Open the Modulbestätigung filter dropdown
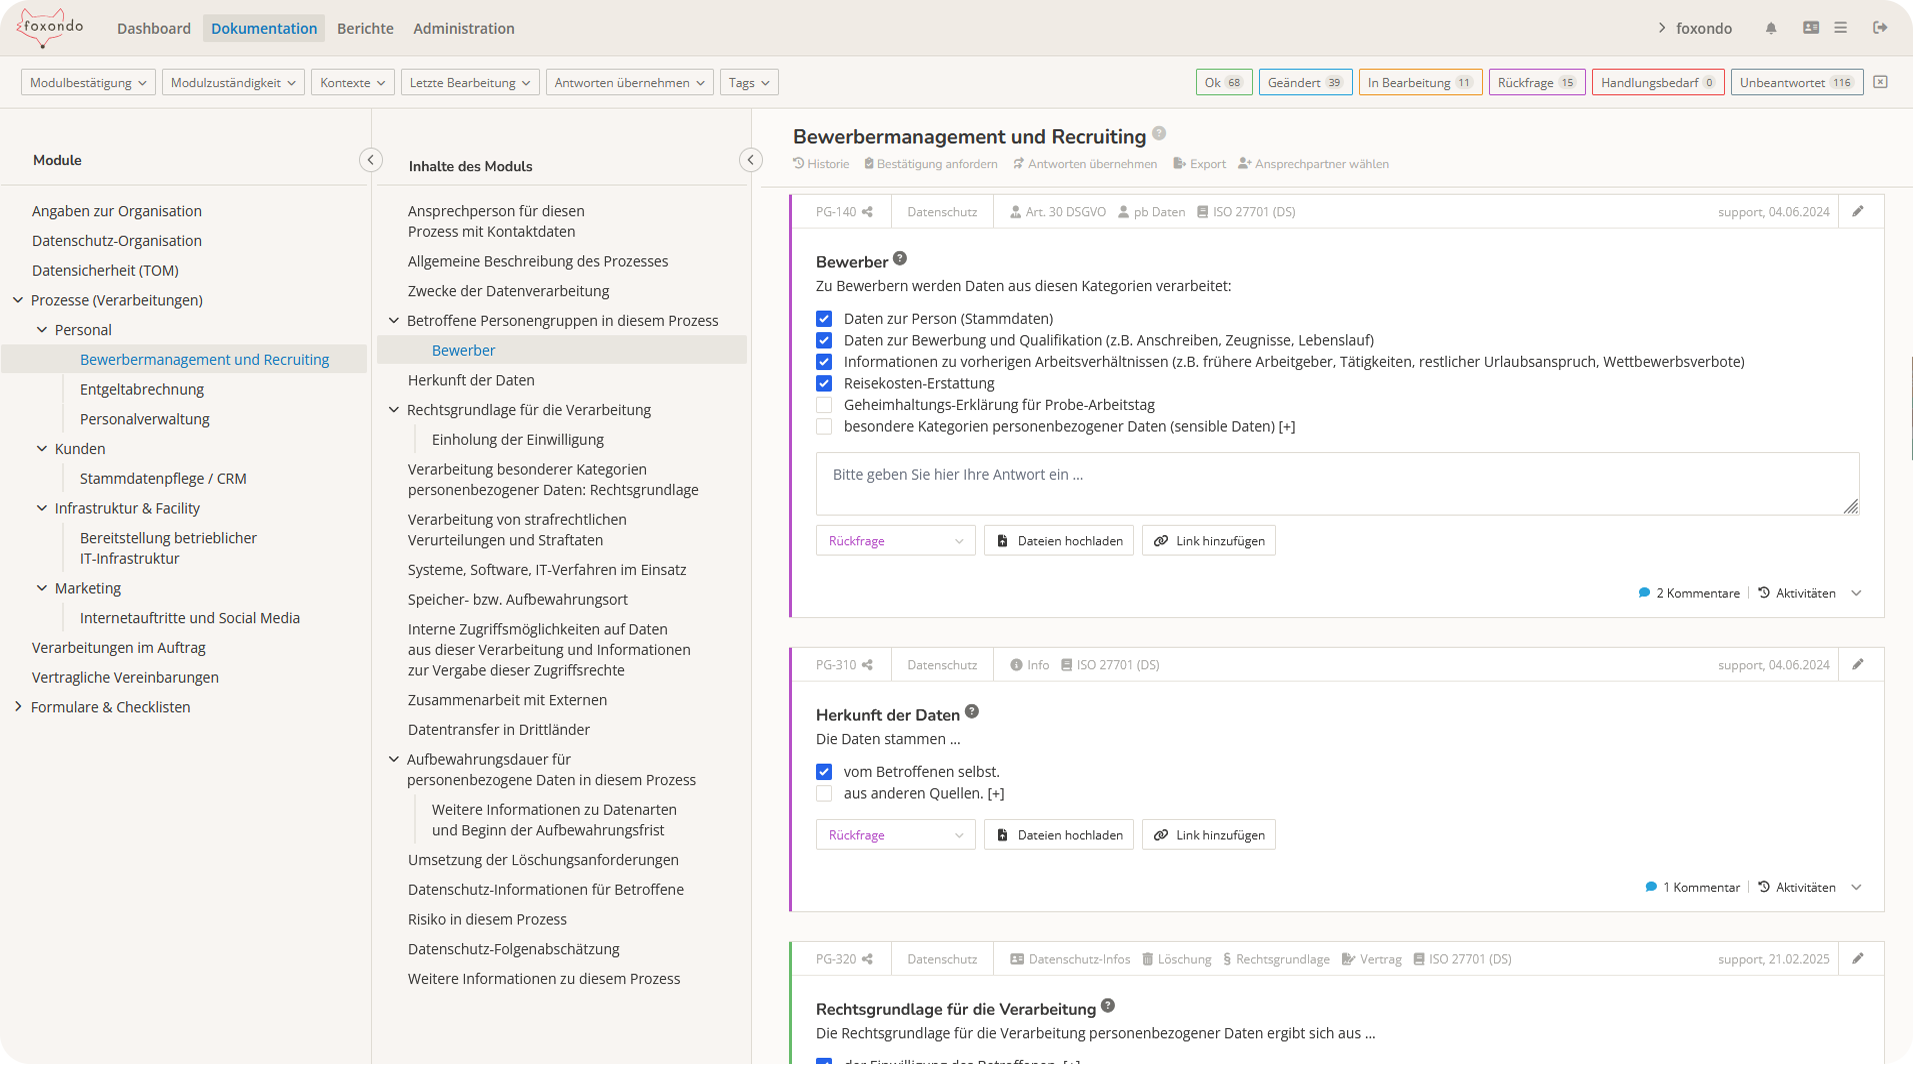The width and height of the screenshot is (1913, 1065). pos(88,82)
